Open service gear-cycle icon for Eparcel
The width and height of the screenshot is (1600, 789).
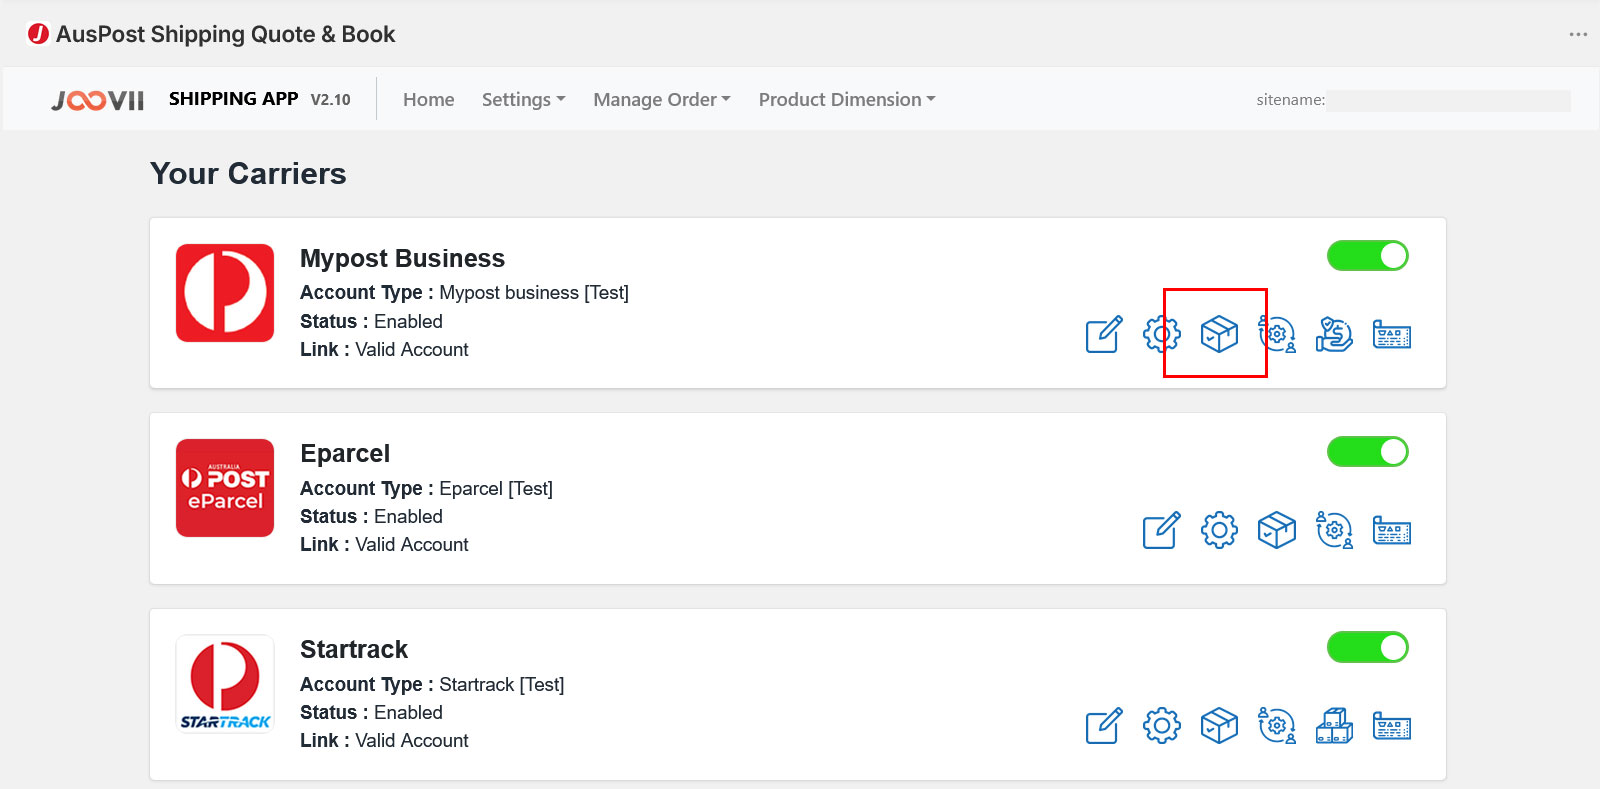1334,530
